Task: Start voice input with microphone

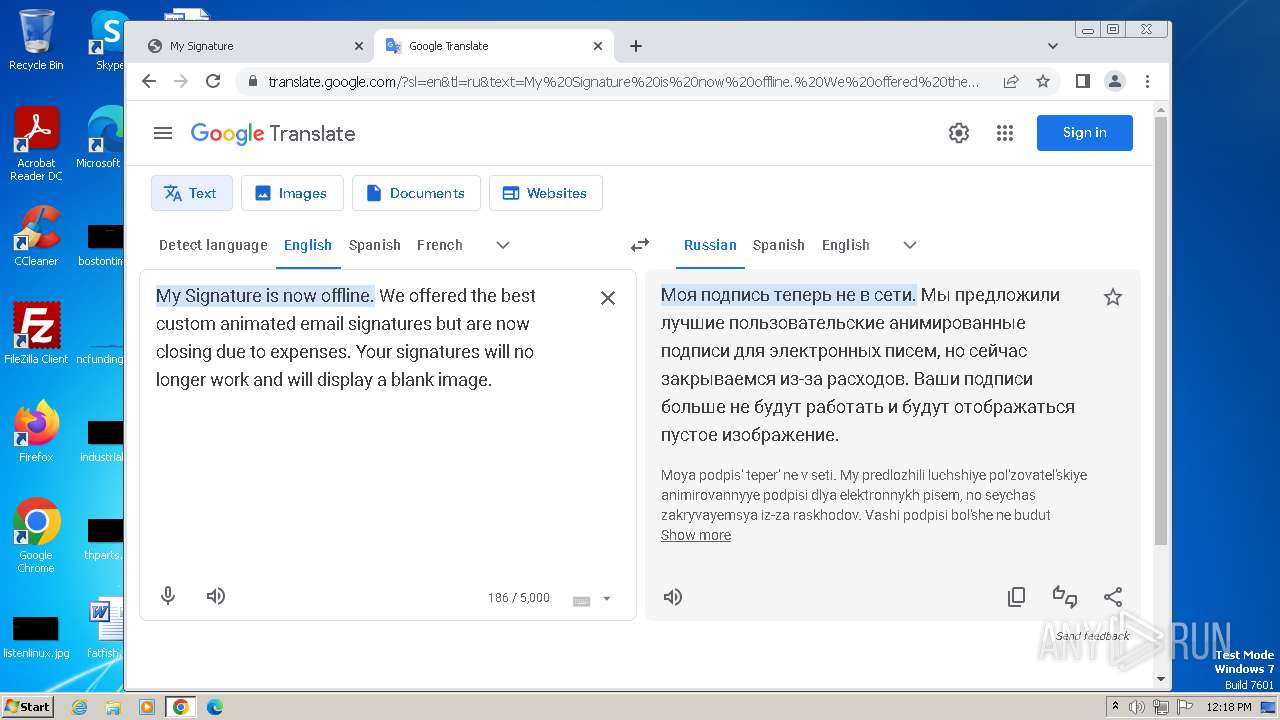Action: 168,596
